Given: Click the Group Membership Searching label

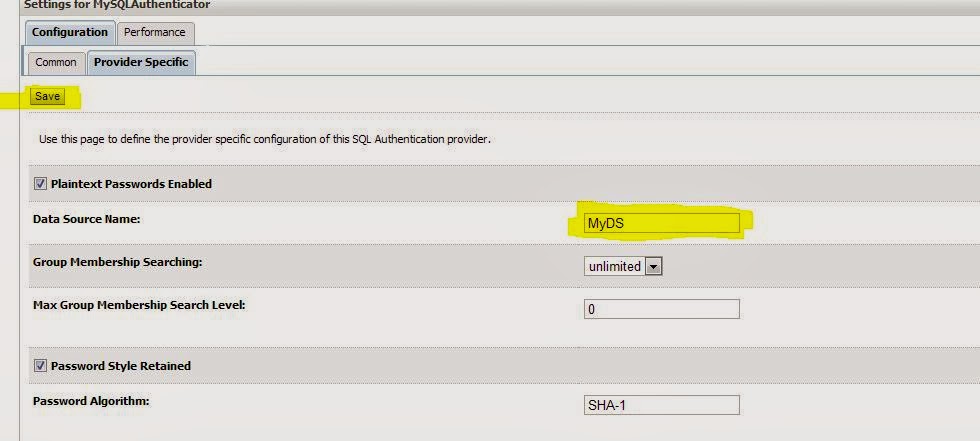Looking at the screenshot, I should (x=118, y=262).
